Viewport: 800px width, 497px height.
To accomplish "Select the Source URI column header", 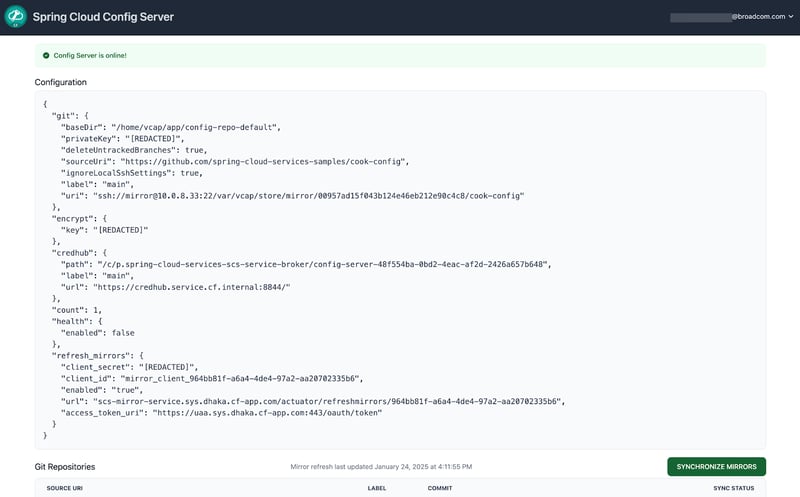I will pos(66,489).
